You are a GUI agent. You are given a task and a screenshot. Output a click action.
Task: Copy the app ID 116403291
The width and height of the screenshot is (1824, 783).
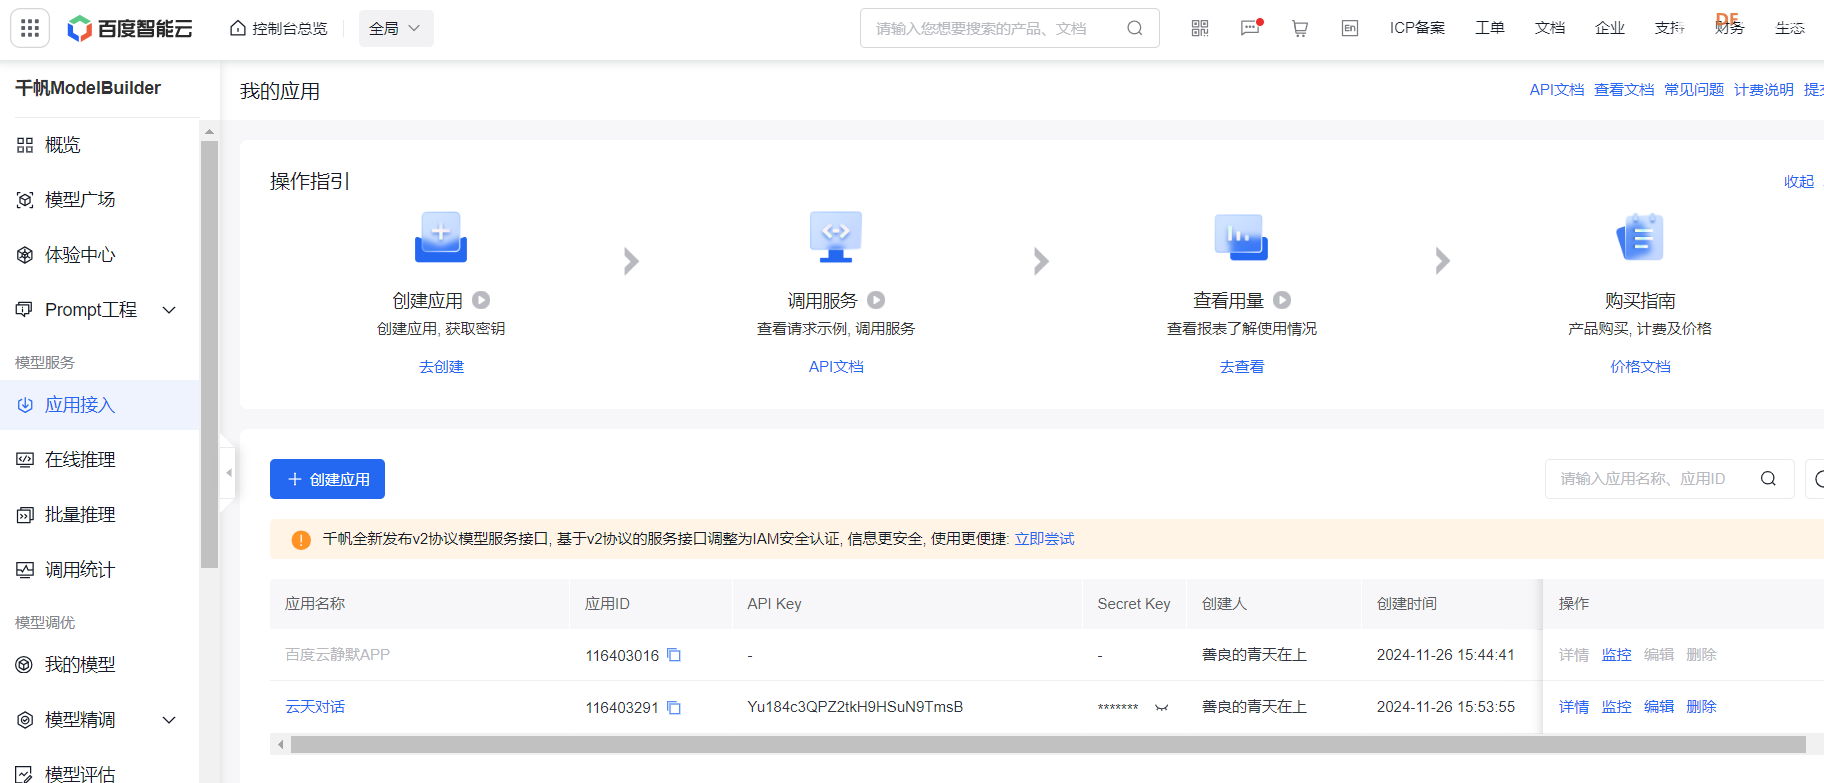[674, 707]
